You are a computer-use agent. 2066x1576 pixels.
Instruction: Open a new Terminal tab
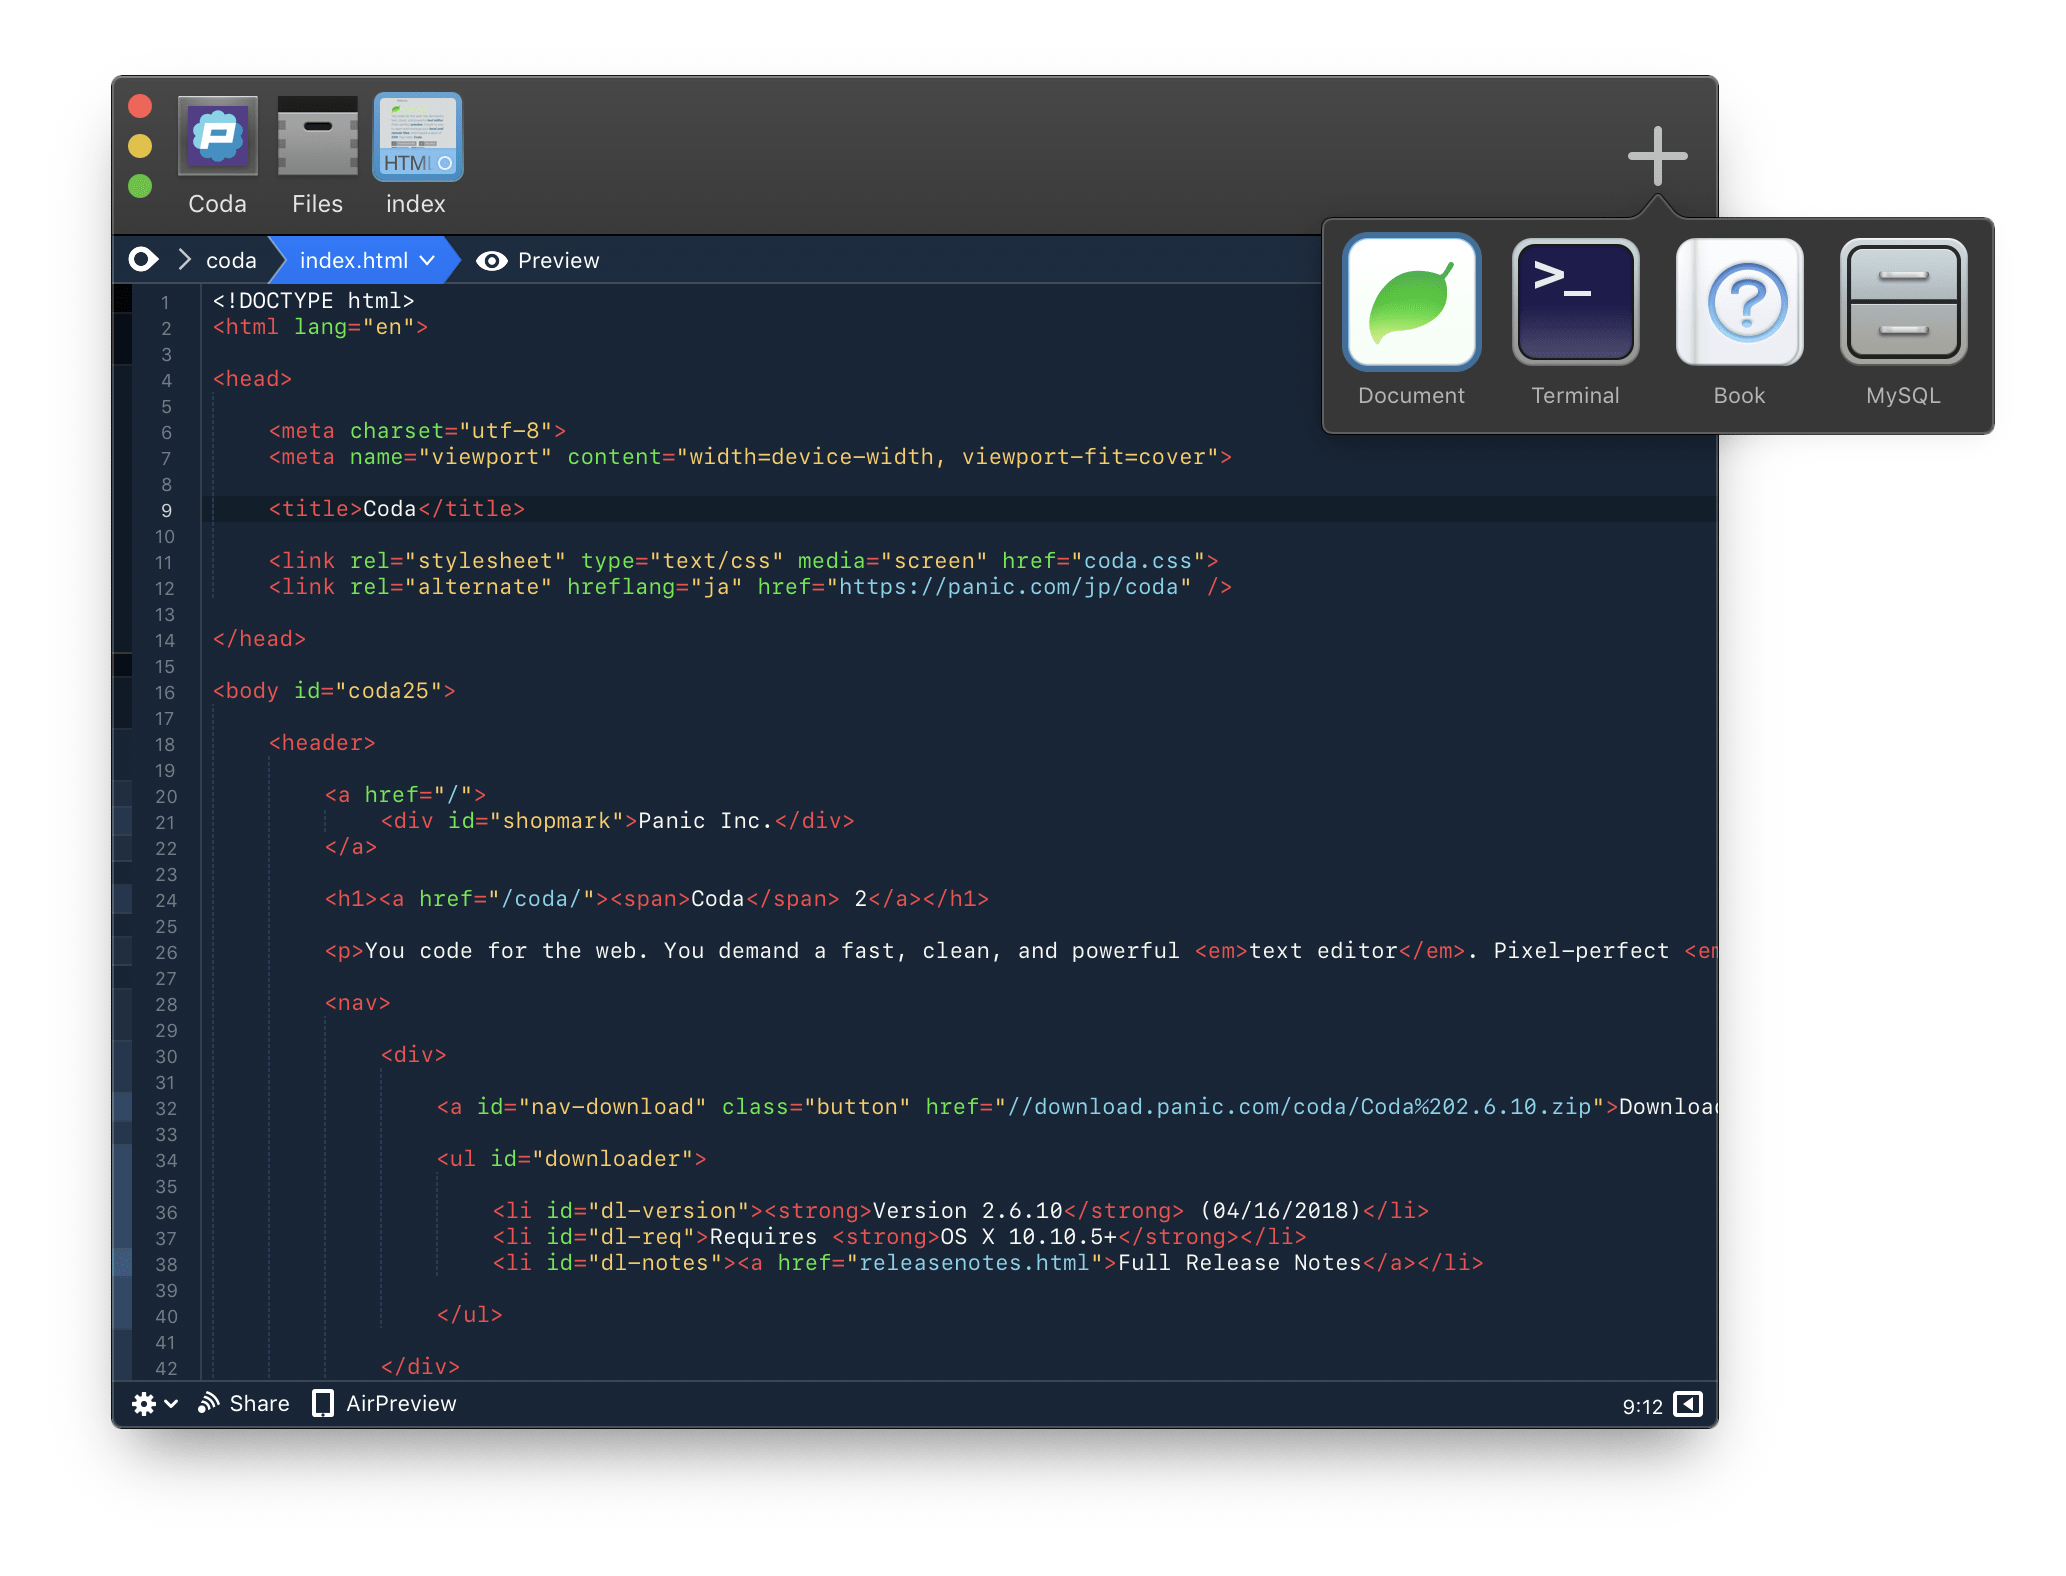pos(1575,302)
